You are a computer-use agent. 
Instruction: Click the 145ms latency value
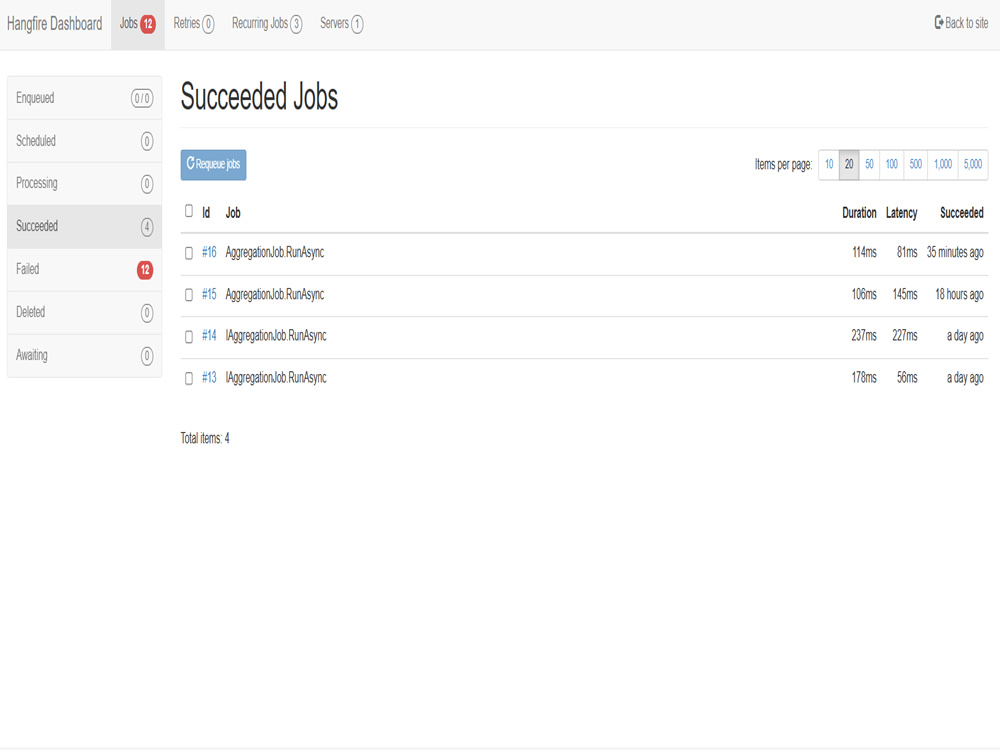pos(904,295)
